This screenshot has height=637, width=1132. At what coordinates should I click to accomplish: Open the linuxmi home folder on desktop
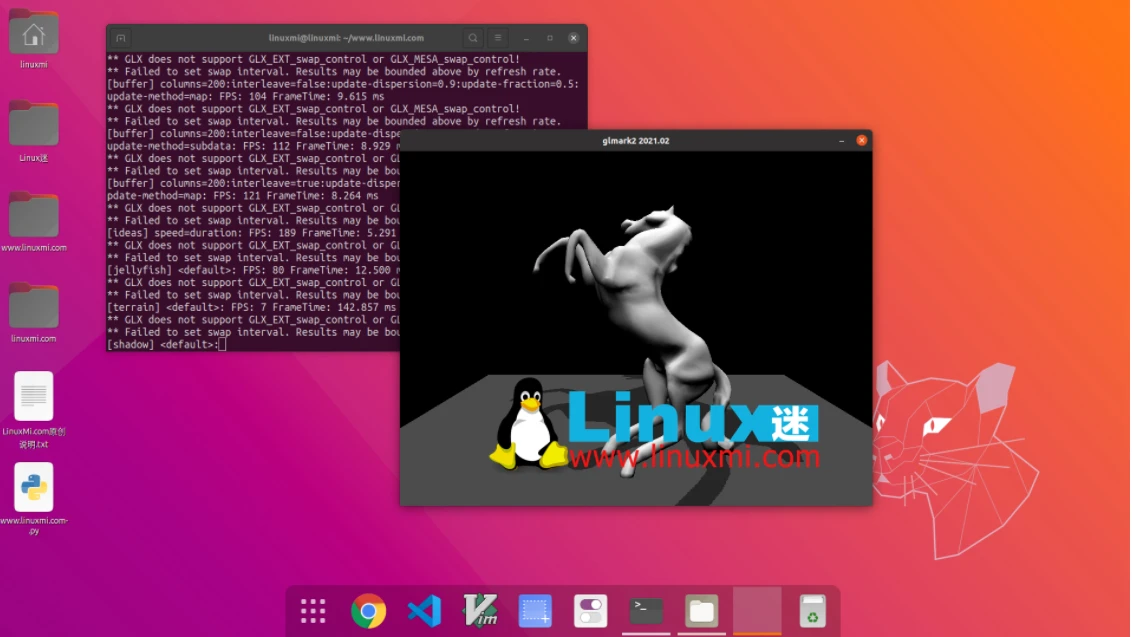[x=33, y=40]
